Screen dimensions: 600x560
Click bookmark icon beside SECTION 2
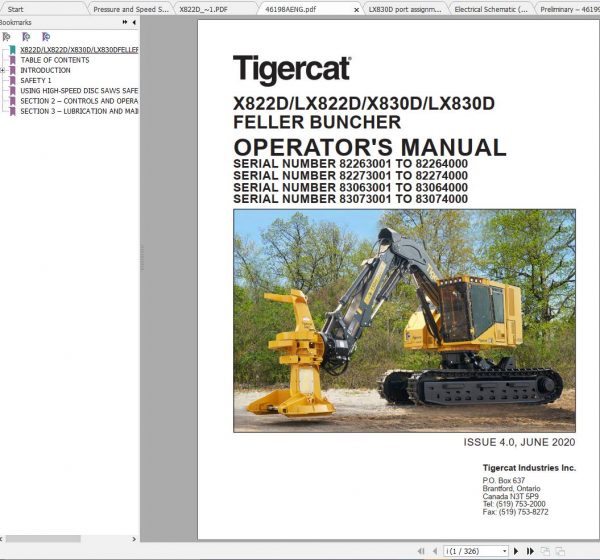(13, 101)
